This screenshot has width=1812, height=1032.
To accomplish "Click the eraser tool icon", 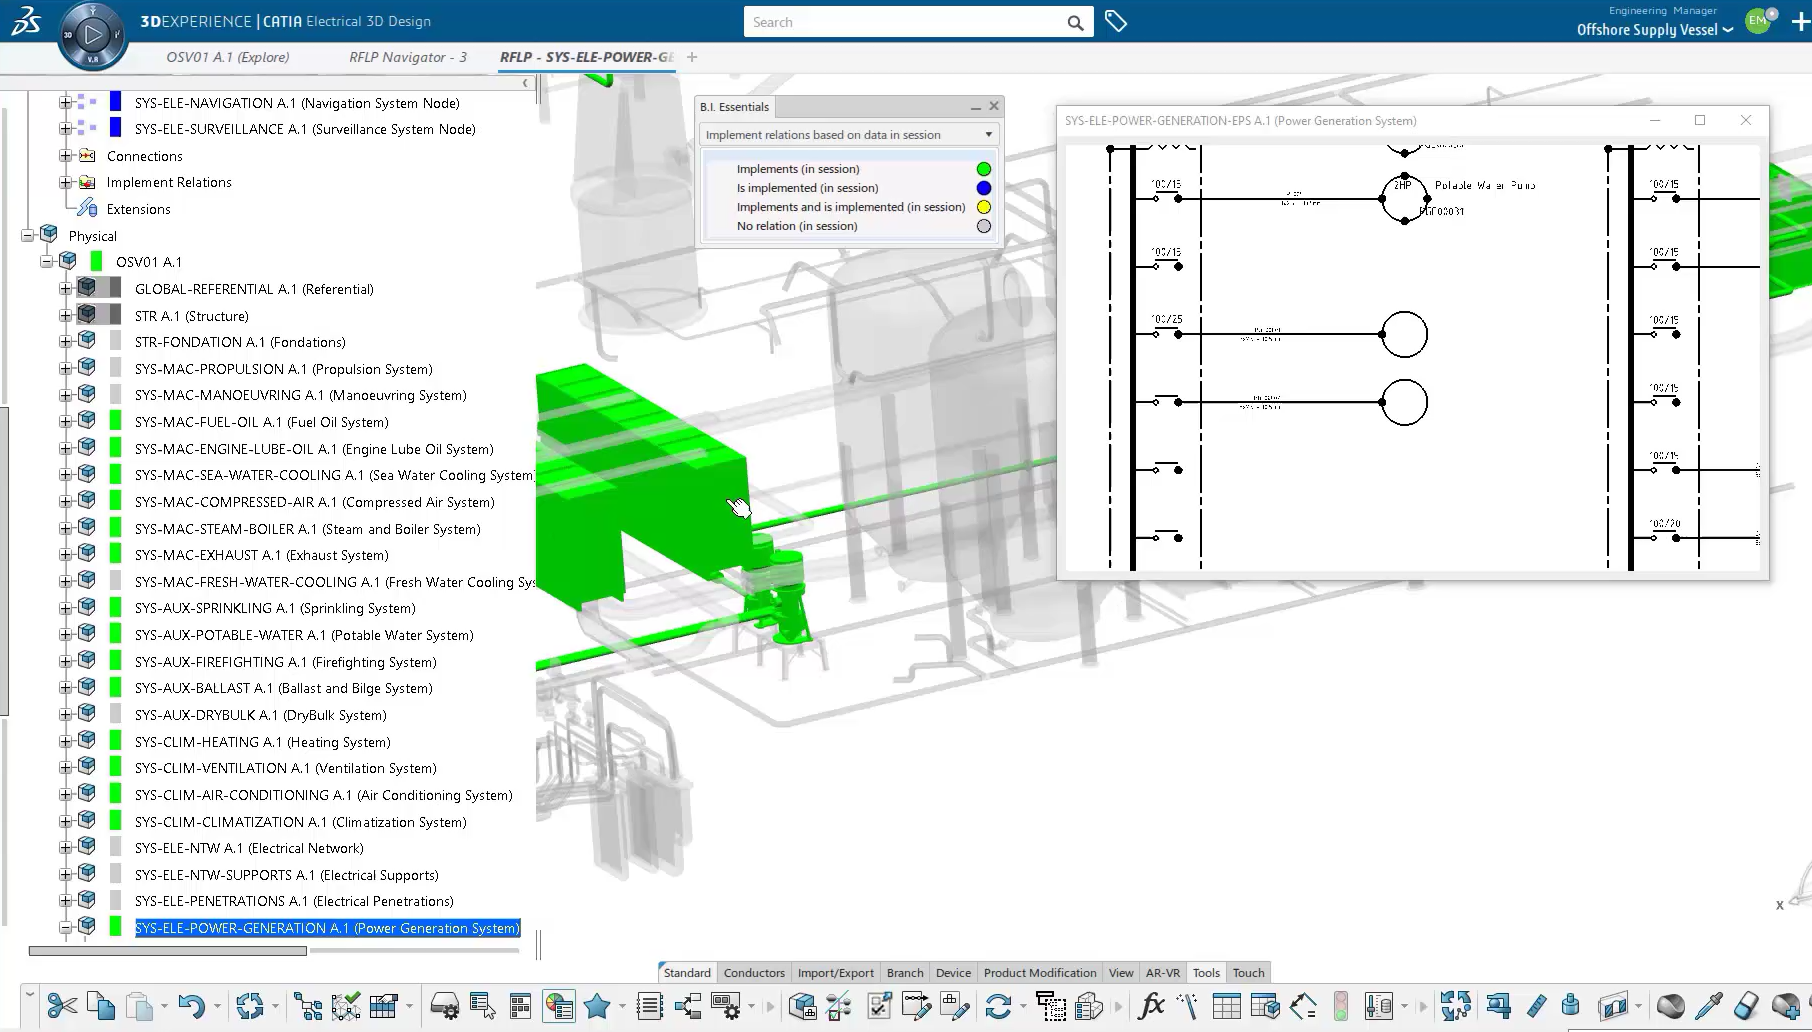I will (1745, 1006).
